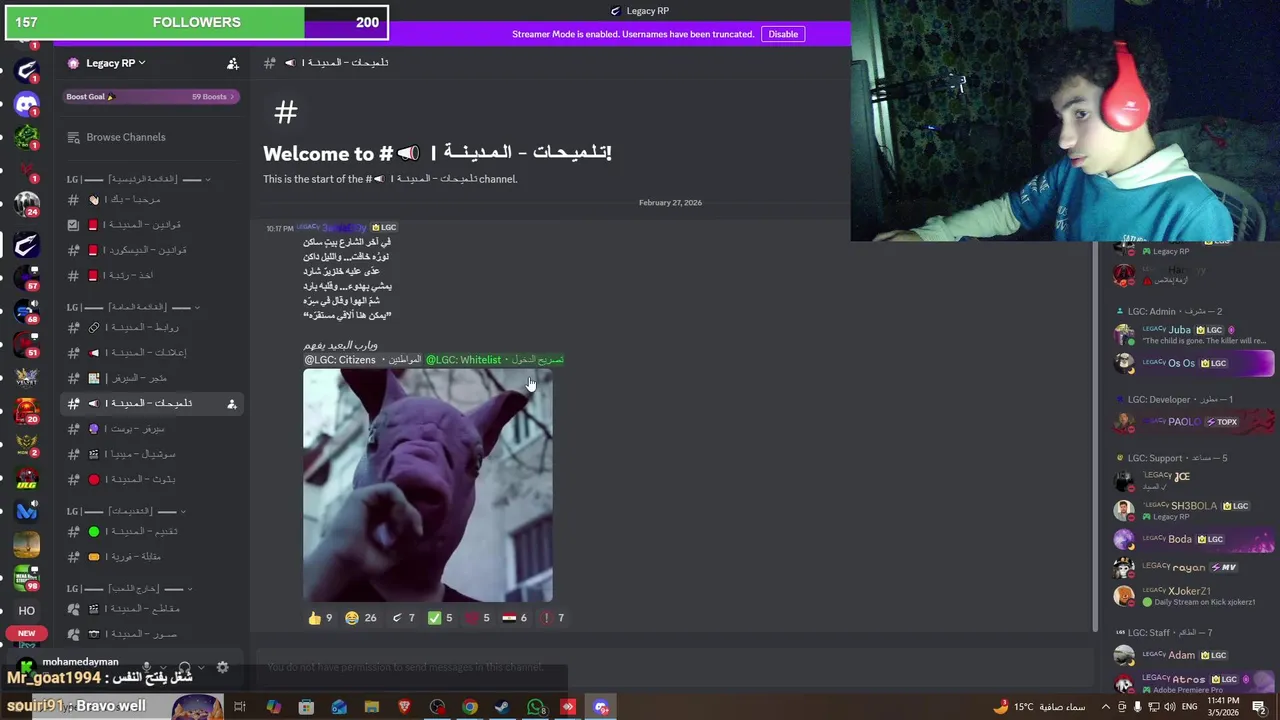The width and height of the screenshot is (1280, 720).
Task: Open Steam from the taskbar
Action: [502, 707]
